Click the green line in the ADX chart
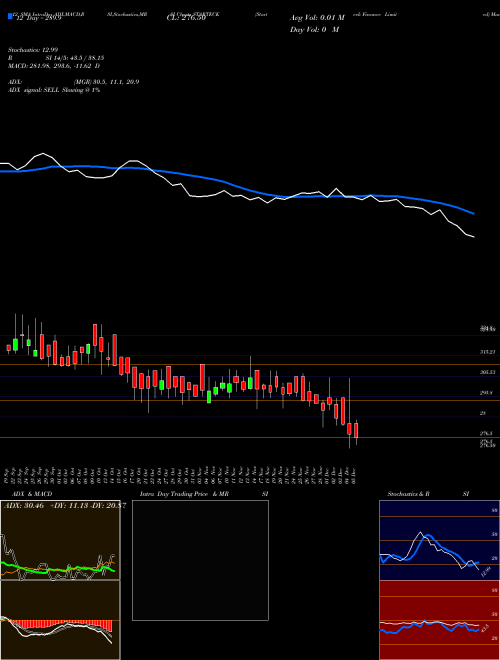 [59, 568]
